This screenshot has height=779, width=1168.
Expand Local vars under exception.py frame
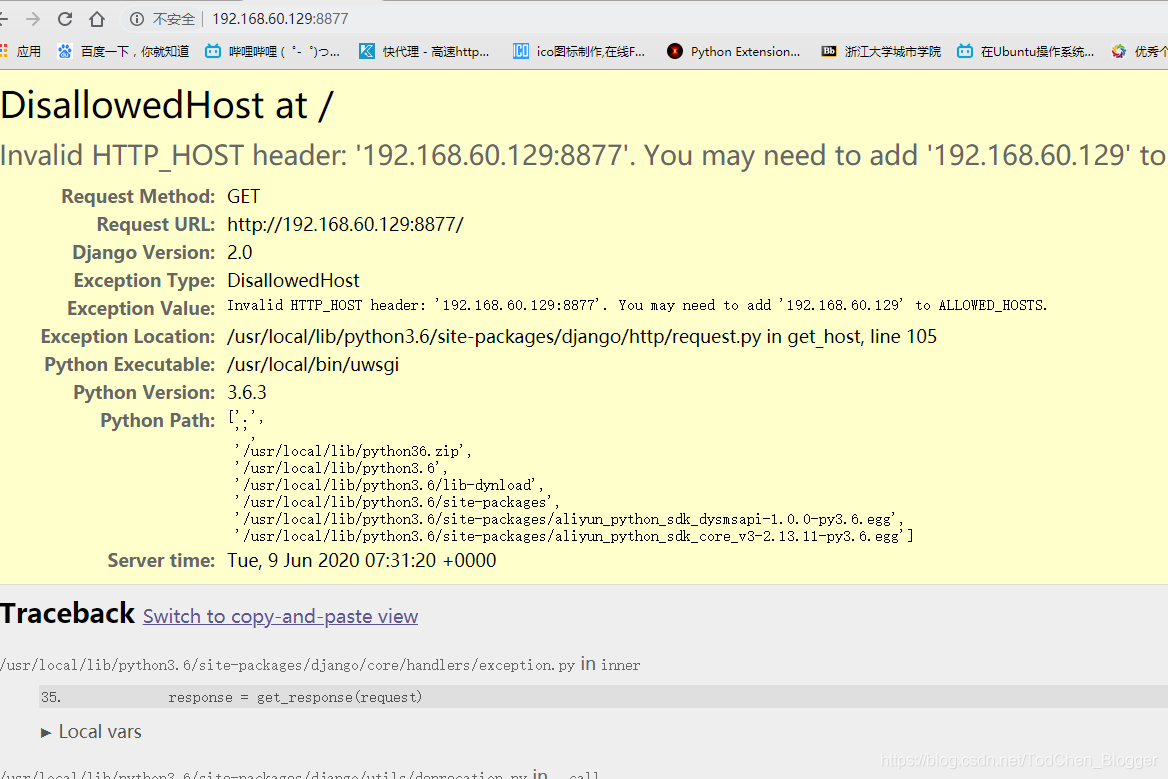tap(92, 732)
